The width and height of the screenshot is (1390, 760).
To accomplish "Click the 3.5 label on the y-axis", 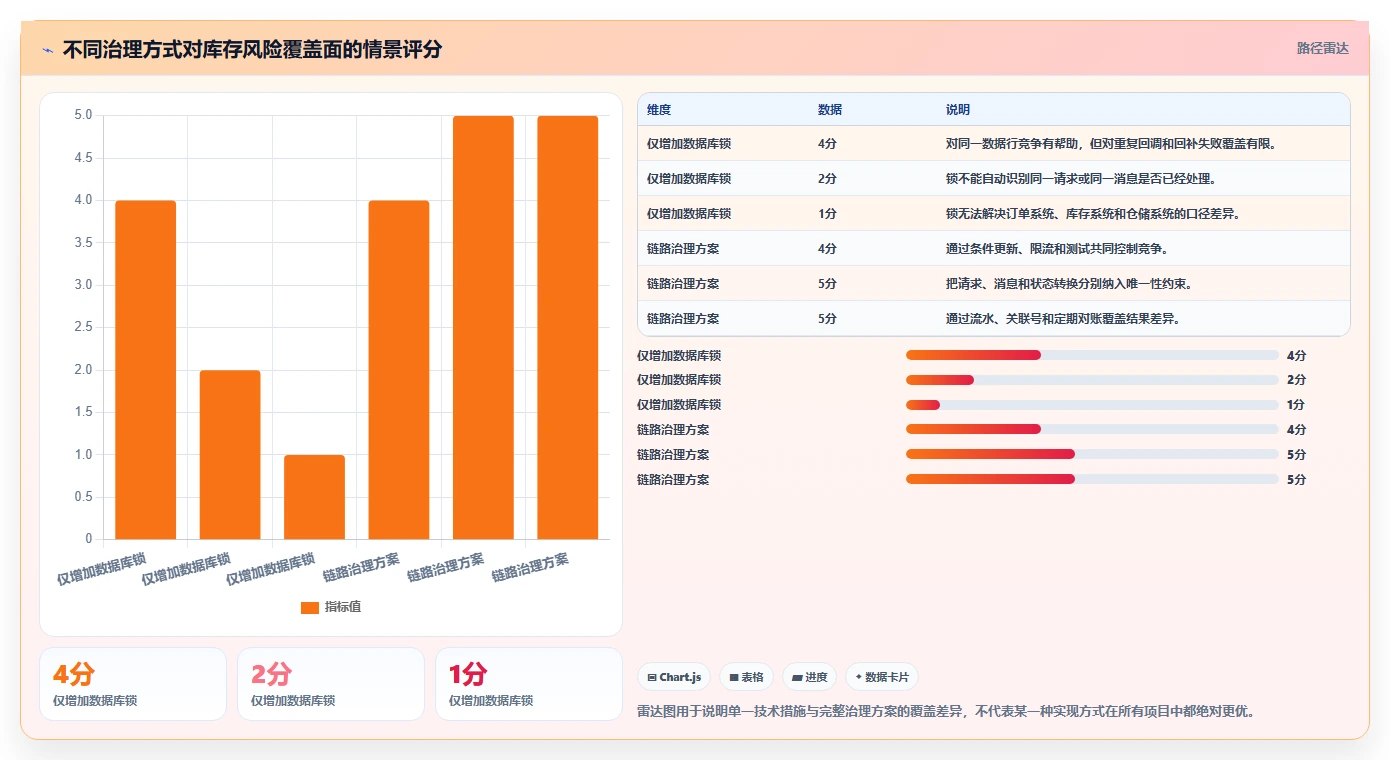I will pos(83,243).
